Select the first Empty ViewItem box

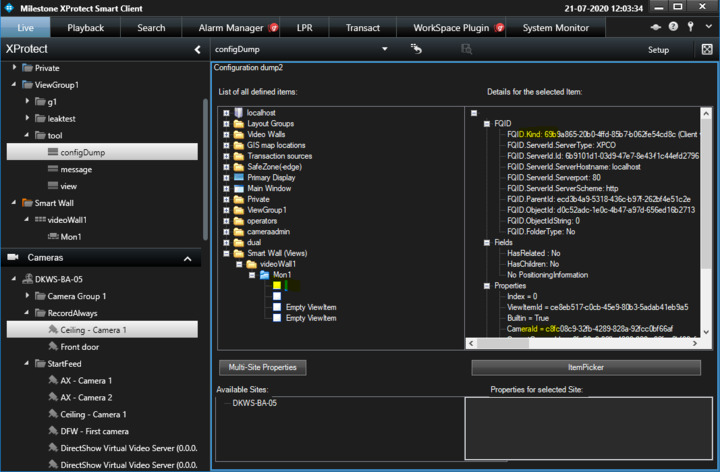(x=277, y=307)
